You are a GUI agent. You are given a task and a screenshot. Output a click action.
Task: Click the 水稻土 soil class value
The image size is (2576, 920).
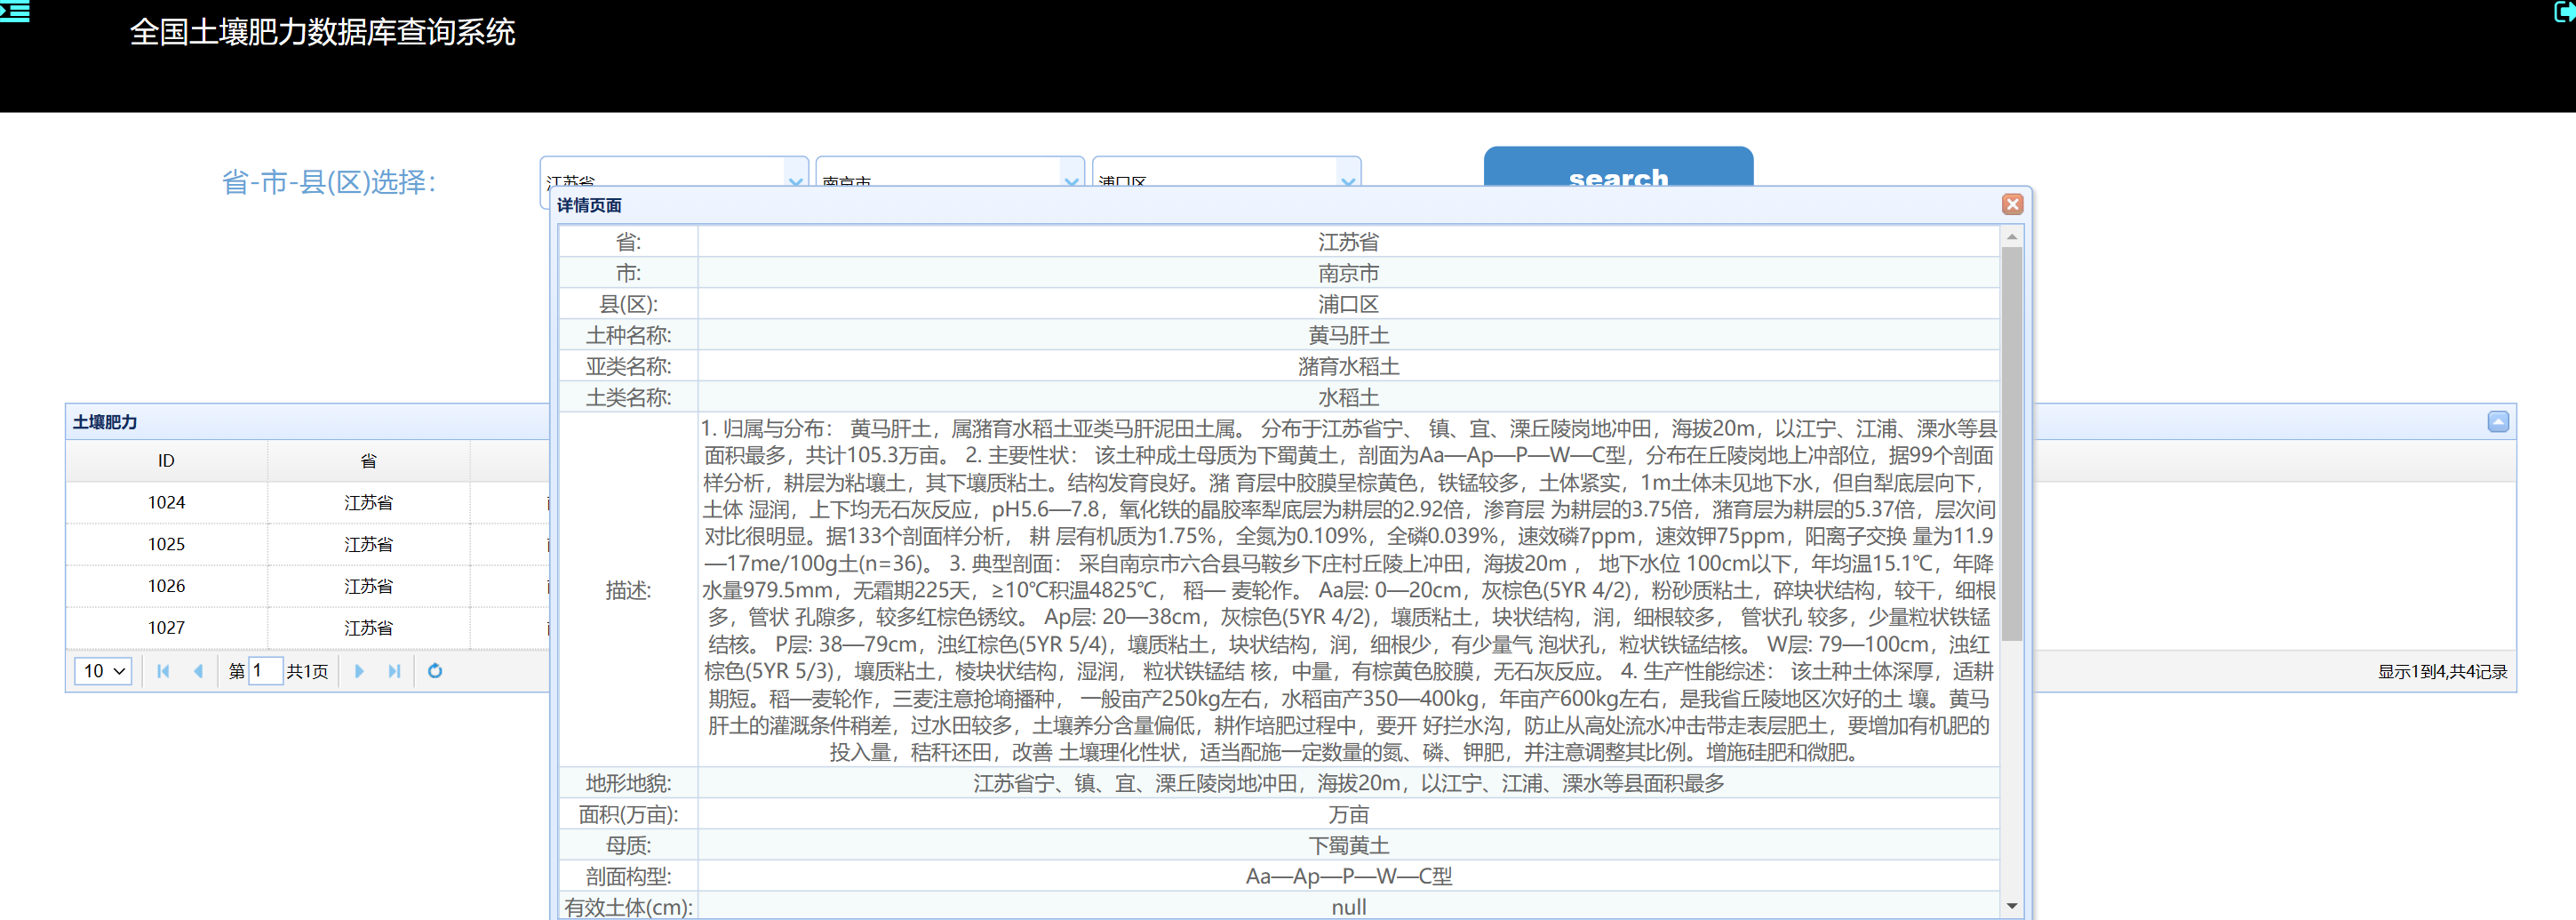1348,397
